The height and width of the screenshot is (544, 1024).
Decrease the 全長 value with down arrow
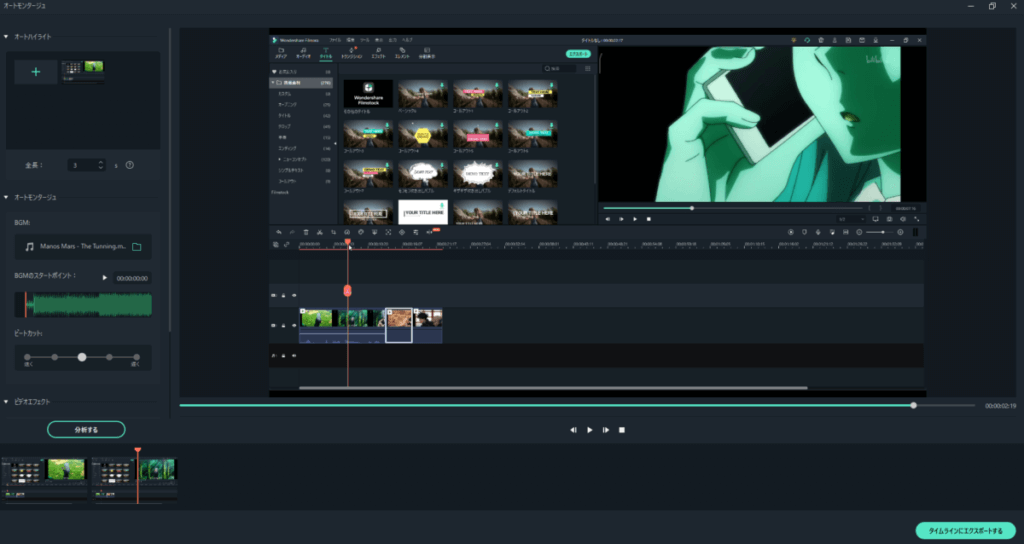click(x=101, y=168)
